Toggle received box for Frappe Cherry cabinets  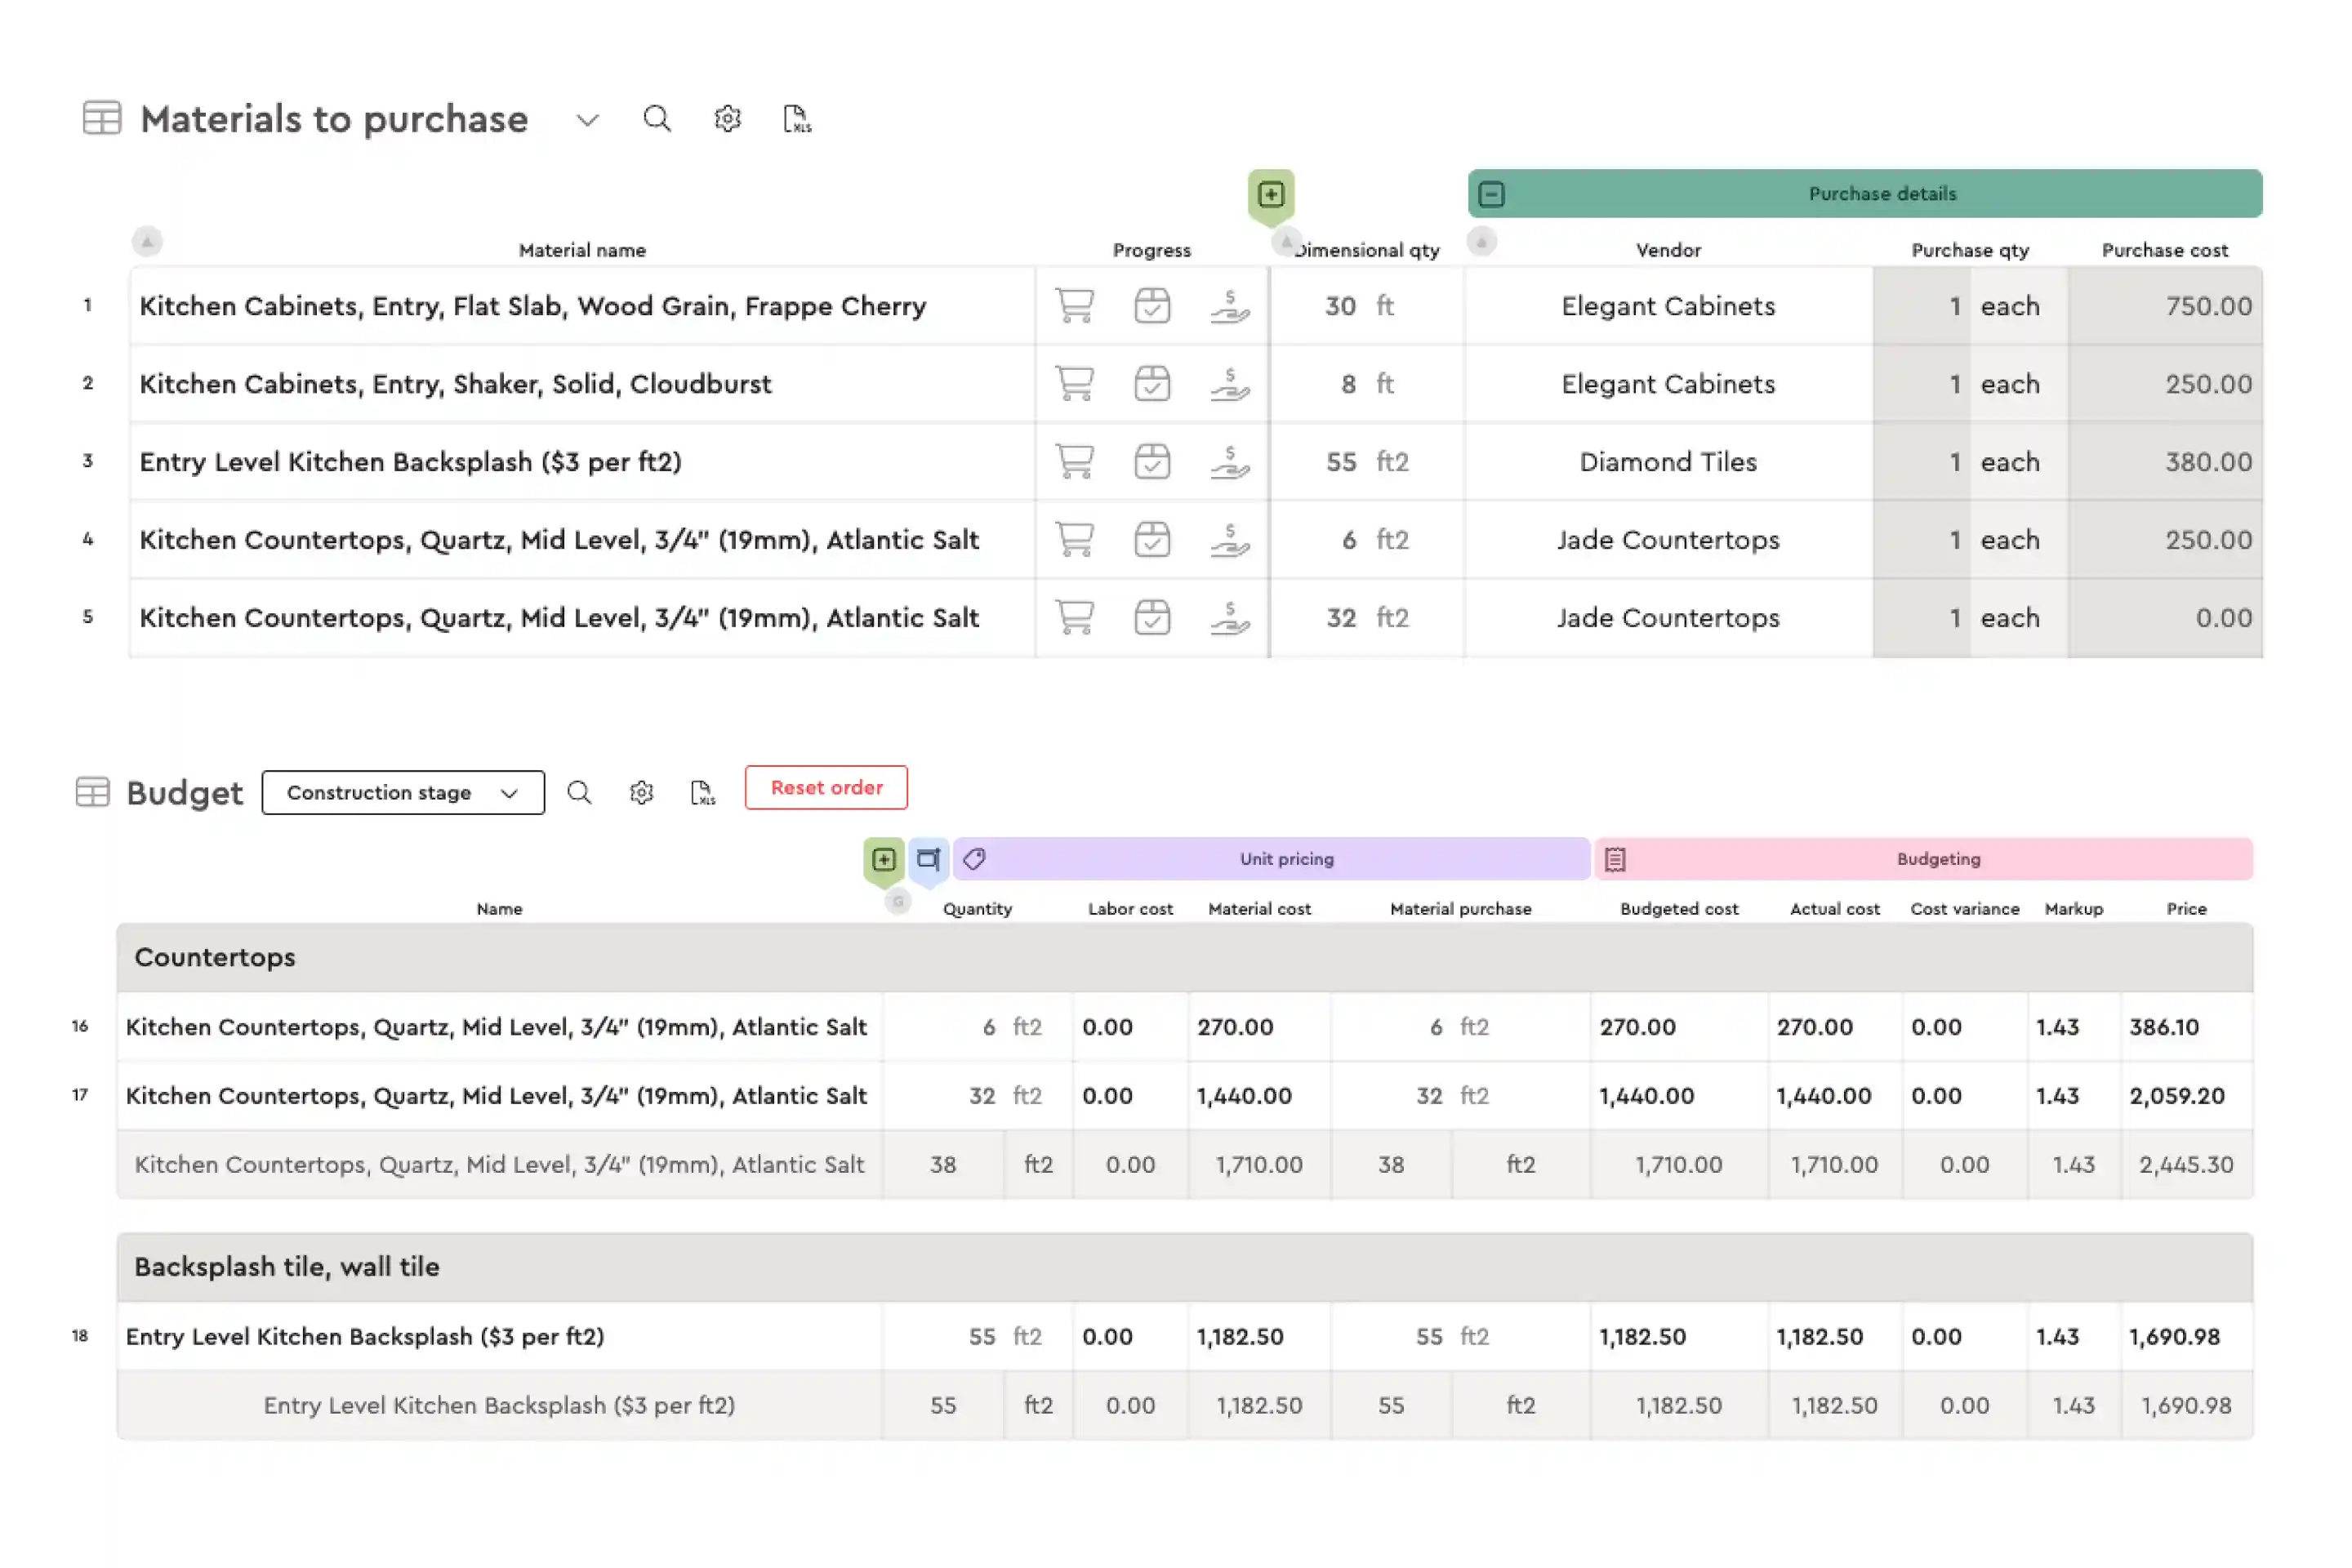coord(1152,306)
